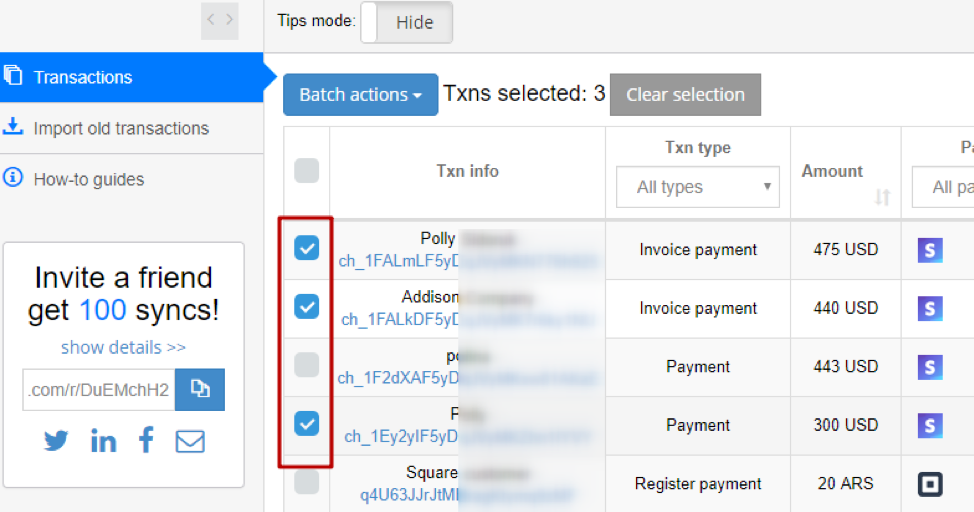Toggle the select-all header checkbox
Viewport: 974px width, 512px height.
pyautogui.click(x=306, y=171)
